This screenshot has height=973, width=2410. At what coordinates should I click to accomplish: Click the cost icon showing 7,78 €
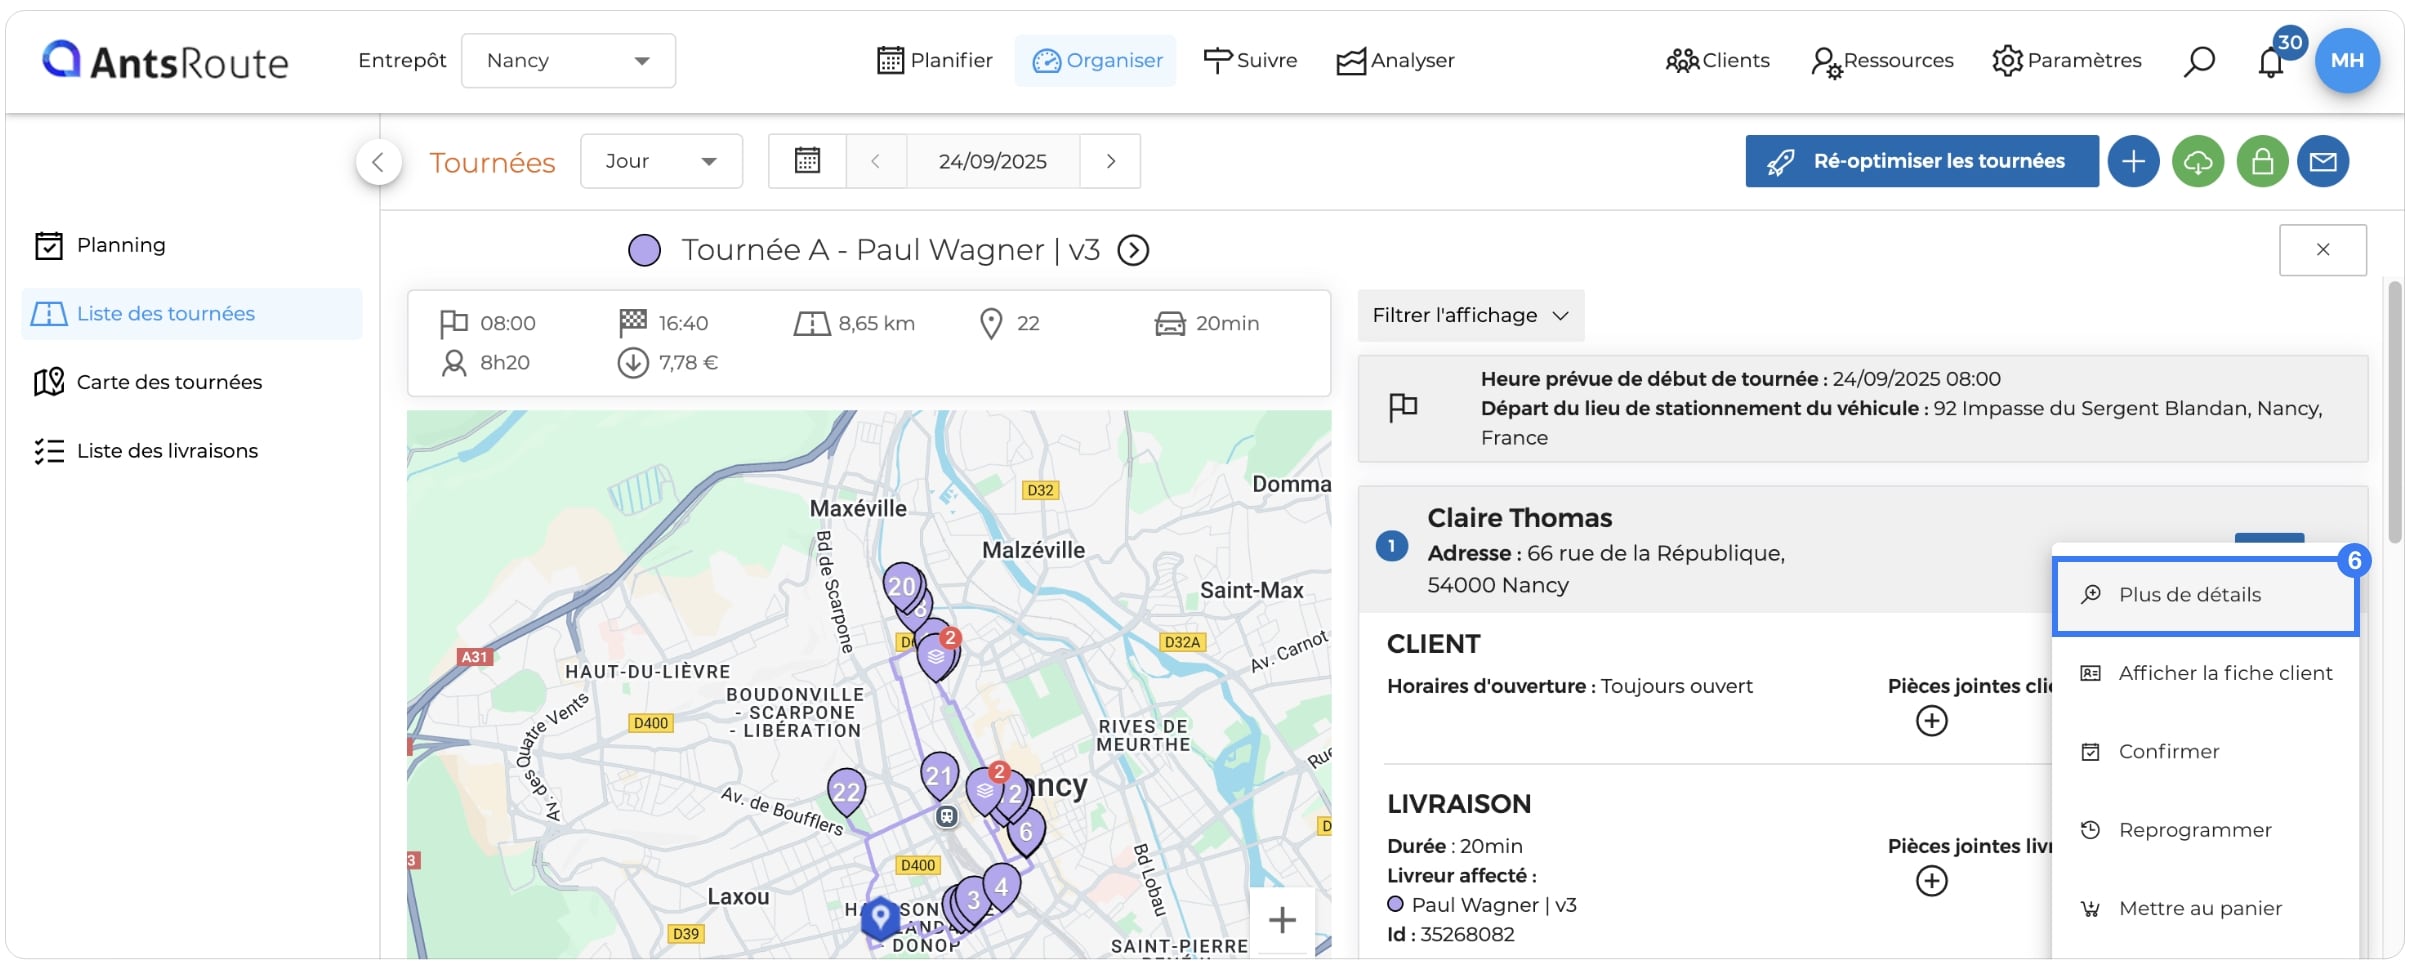pyautogui.click(x=633, y=363)
